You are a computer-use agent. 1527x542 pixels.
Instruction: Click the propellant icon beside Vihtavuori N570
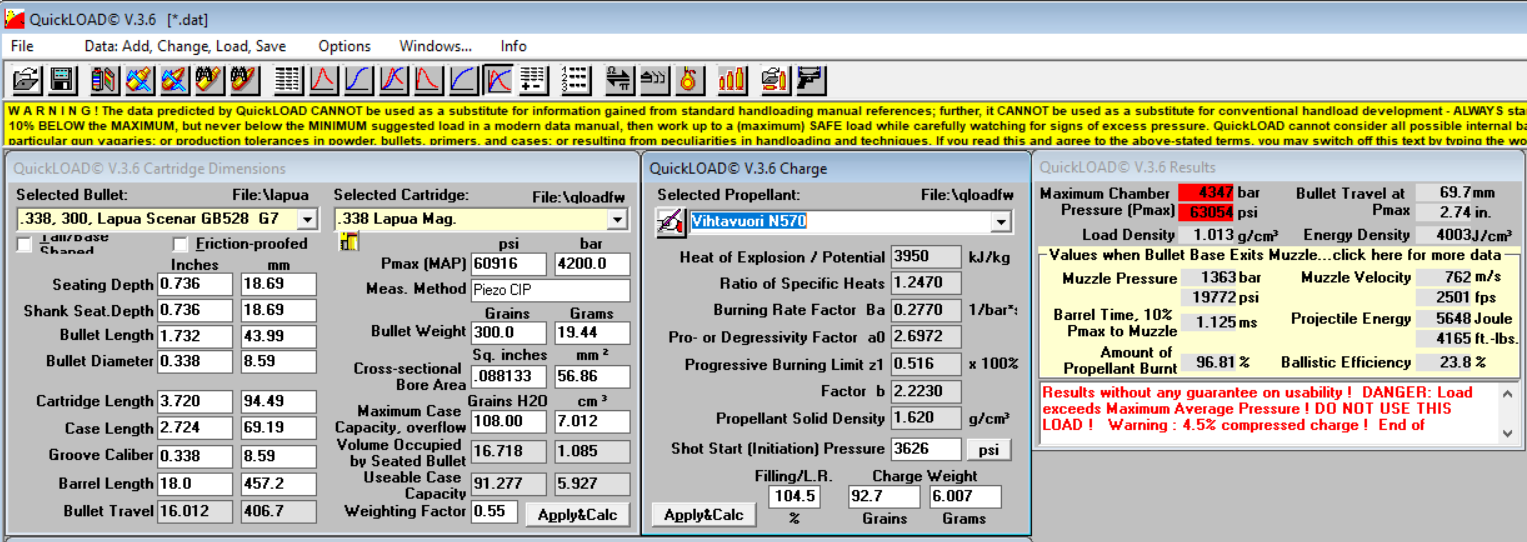(x=670, y=222)
